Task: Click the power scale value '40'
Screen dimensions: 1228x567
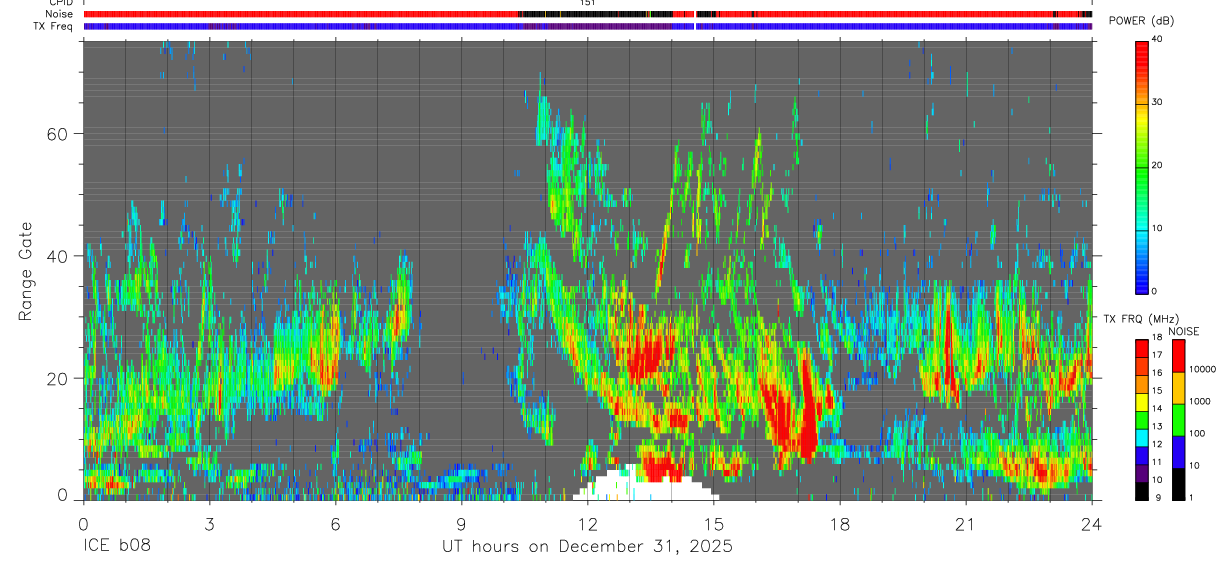Action: pos(1158,40)
